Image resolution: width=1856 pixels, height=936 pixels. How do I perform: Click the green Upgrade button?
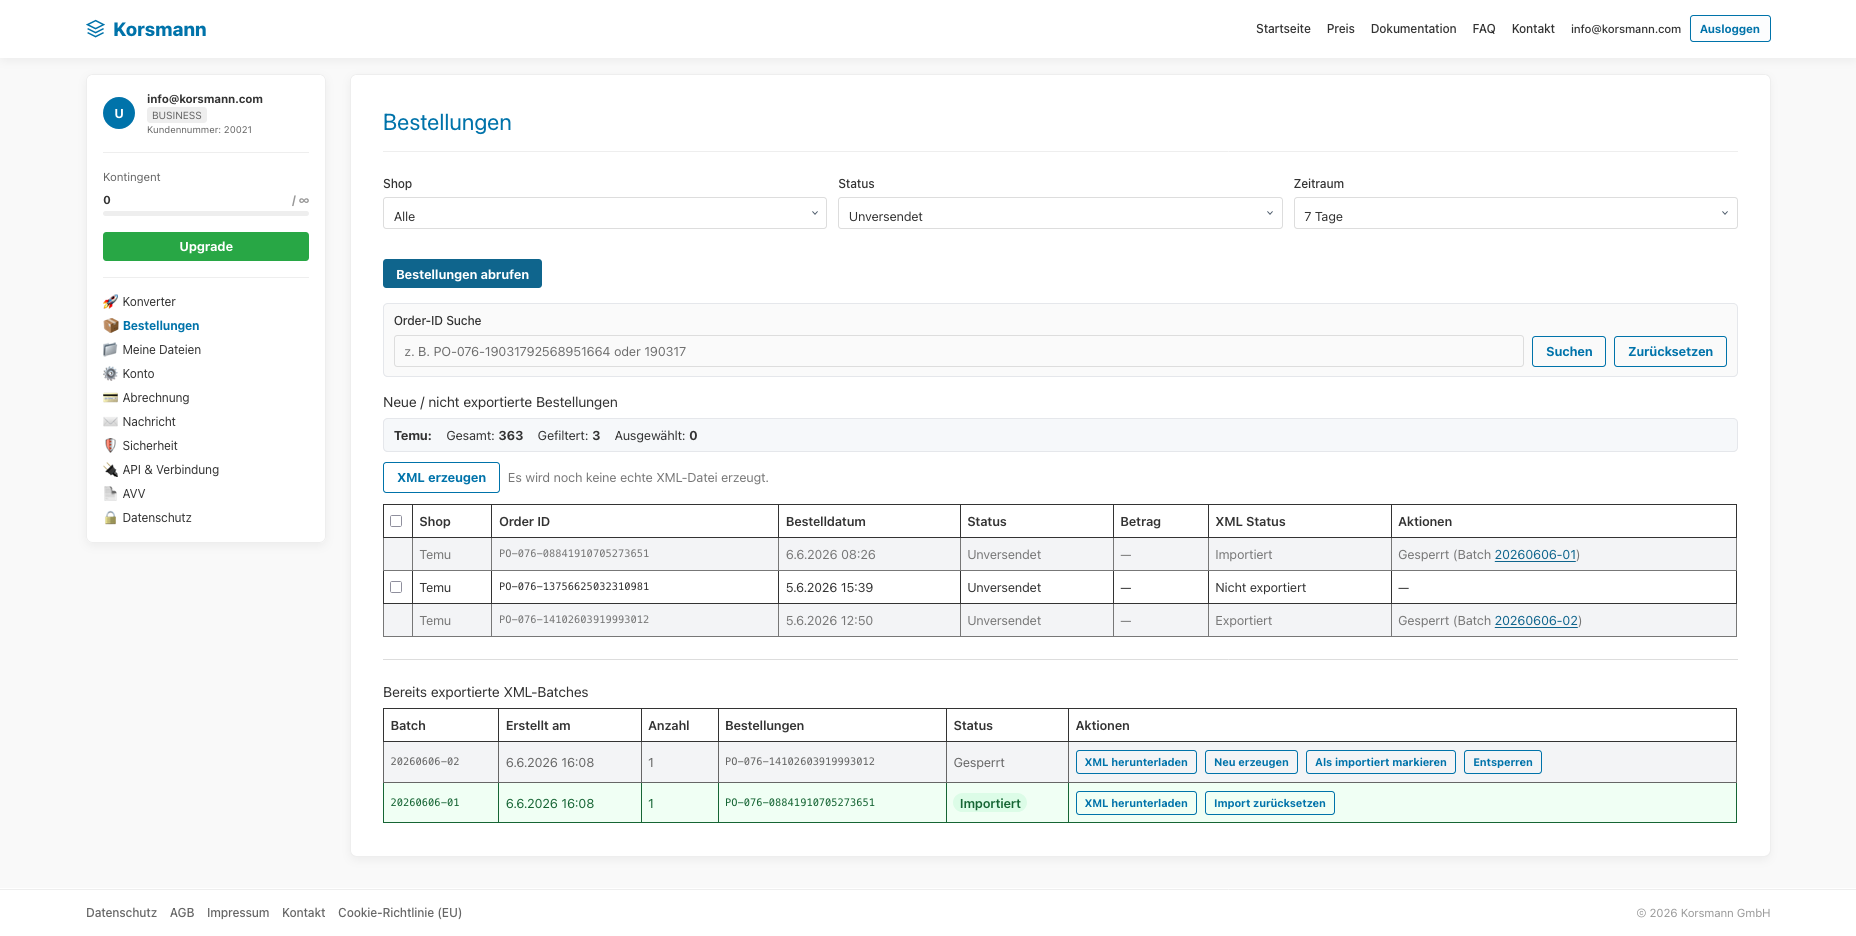[206, 247]
